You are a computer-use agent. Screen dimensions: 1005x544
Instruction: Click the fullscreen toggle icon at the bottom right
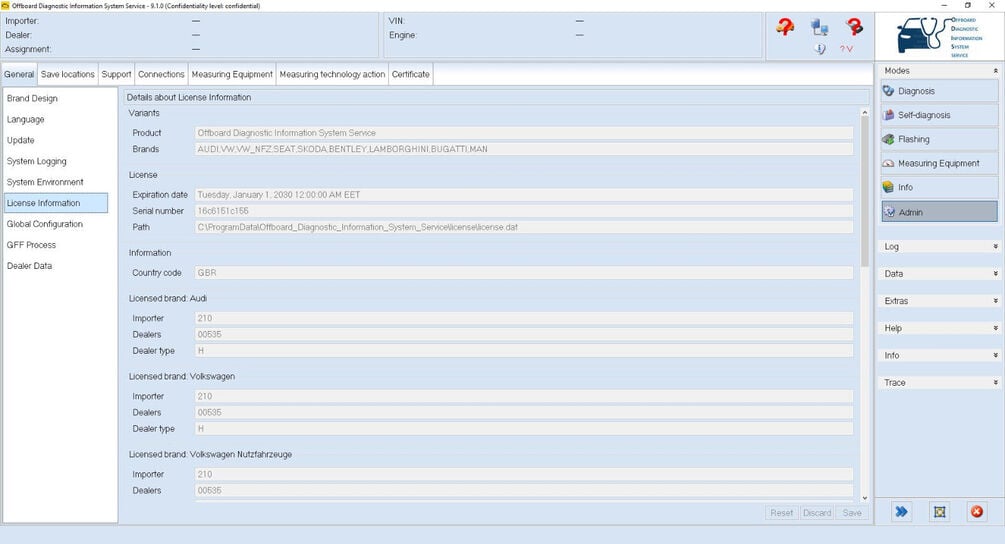(x=940, y=511)
